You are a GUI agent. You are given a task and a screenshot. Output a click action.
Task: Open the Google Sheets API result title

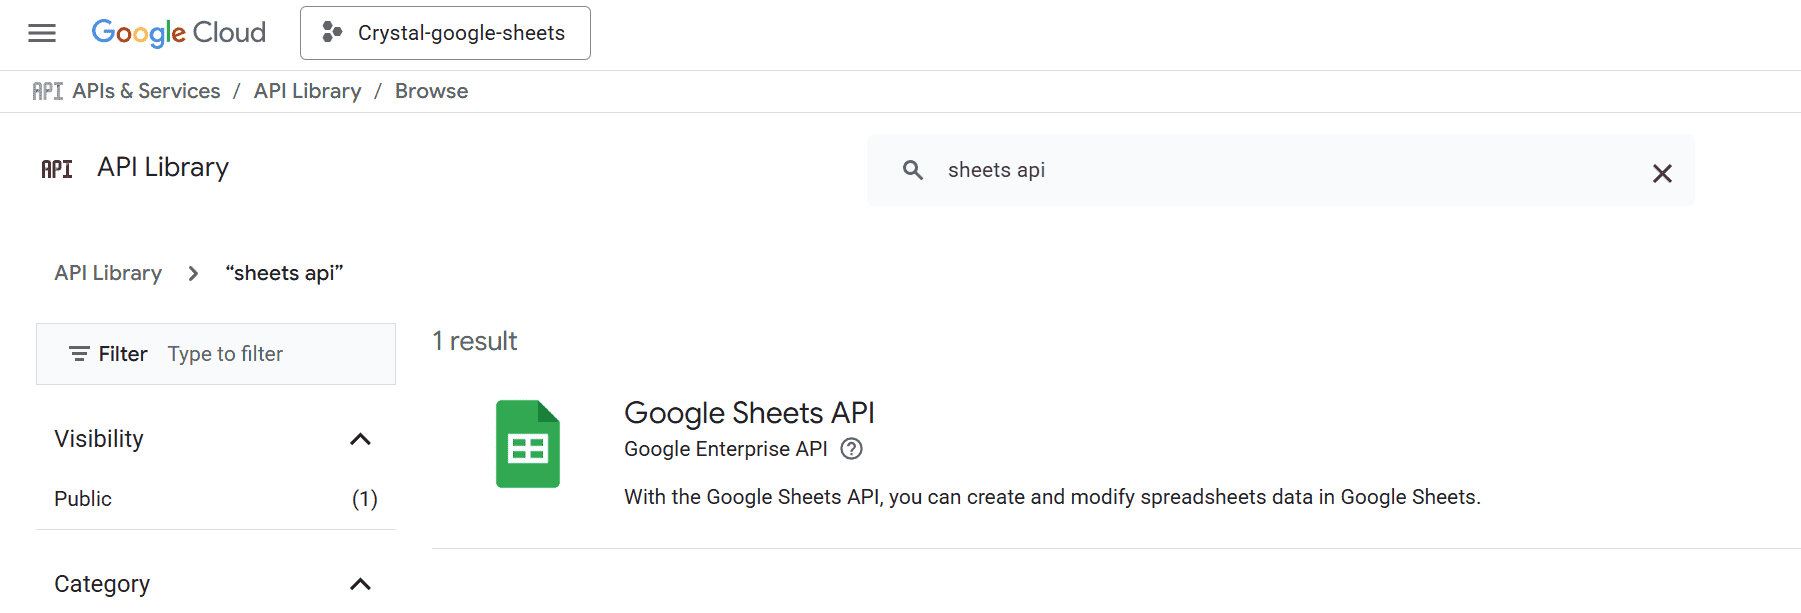(749, 413)
